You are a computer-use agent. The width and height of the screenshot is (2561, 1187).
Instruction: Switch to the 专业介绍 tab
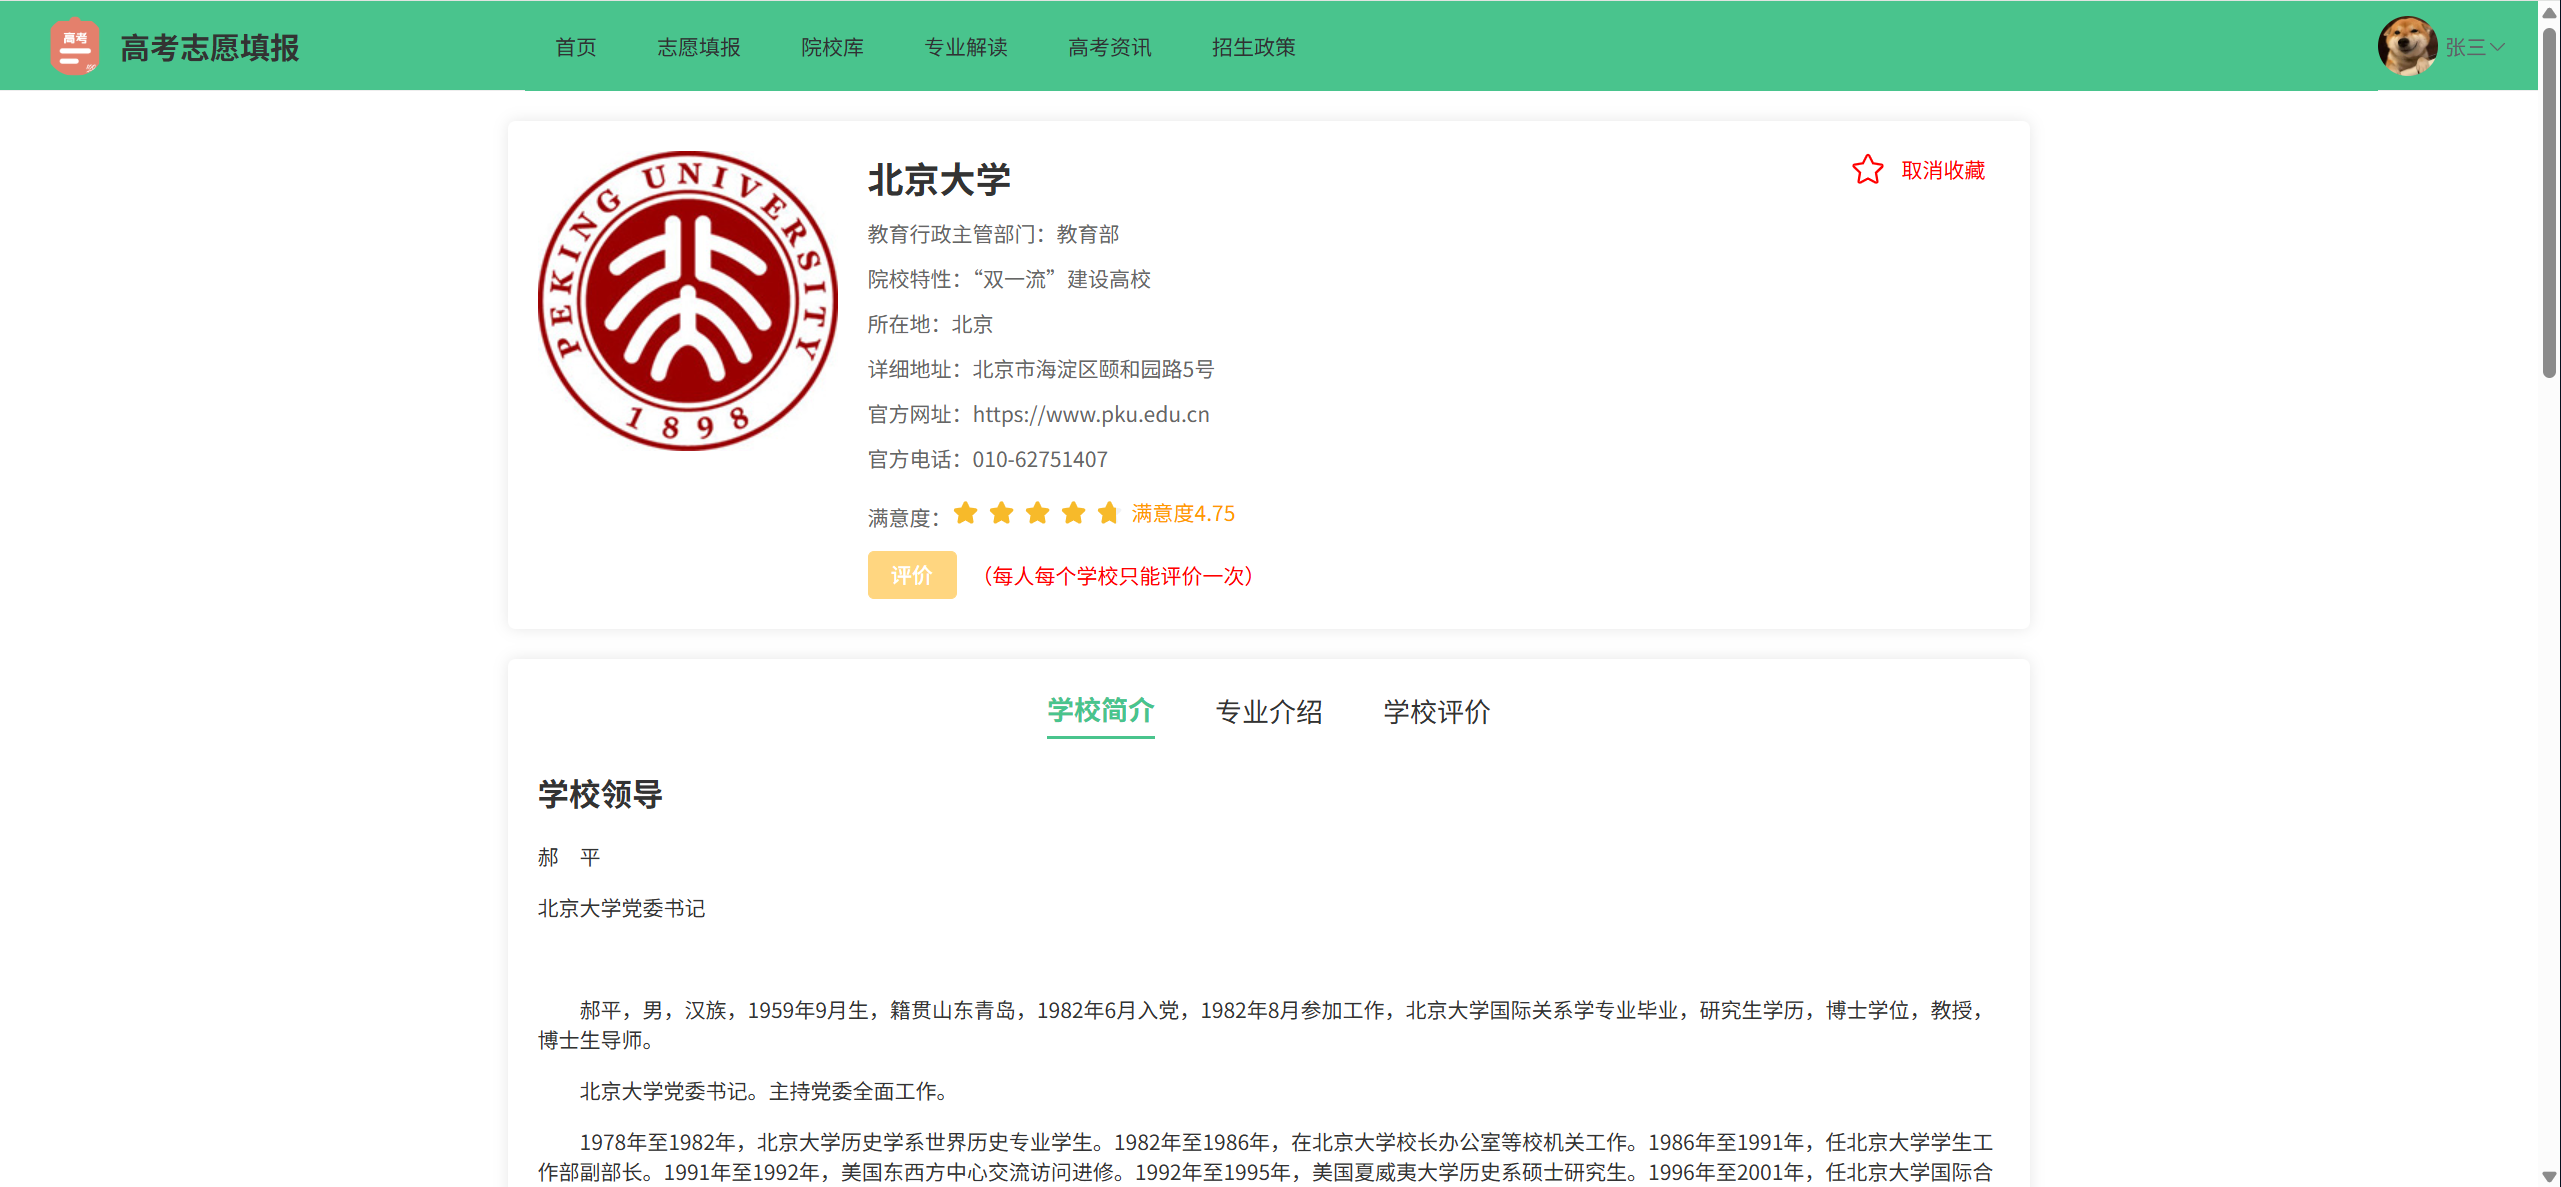1268,712
